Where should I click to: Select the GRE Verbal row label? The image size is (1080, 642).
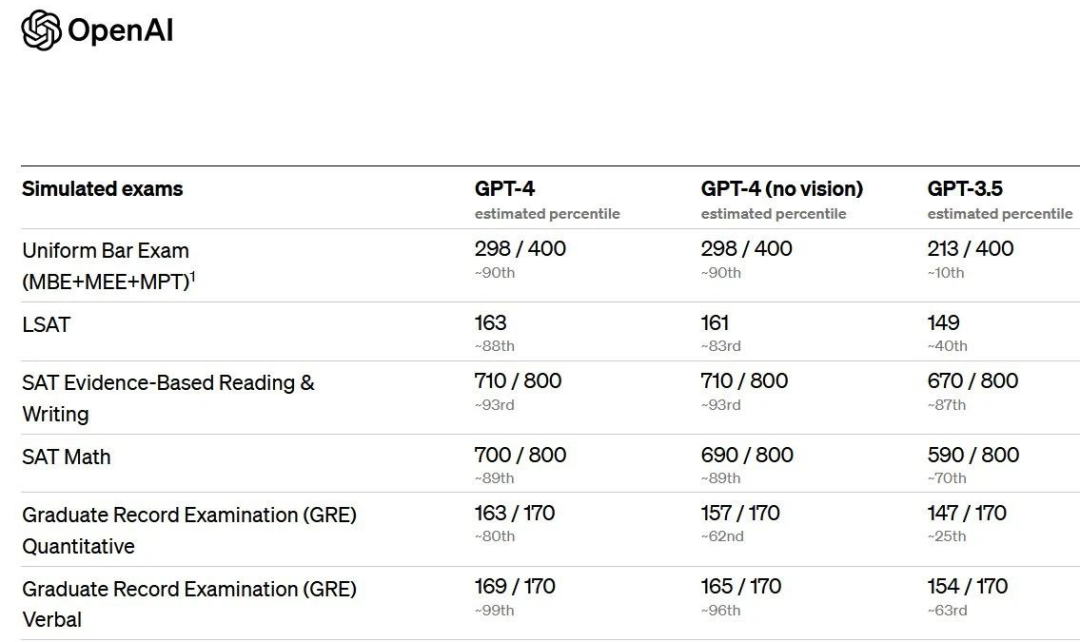[x=190, y=589]
